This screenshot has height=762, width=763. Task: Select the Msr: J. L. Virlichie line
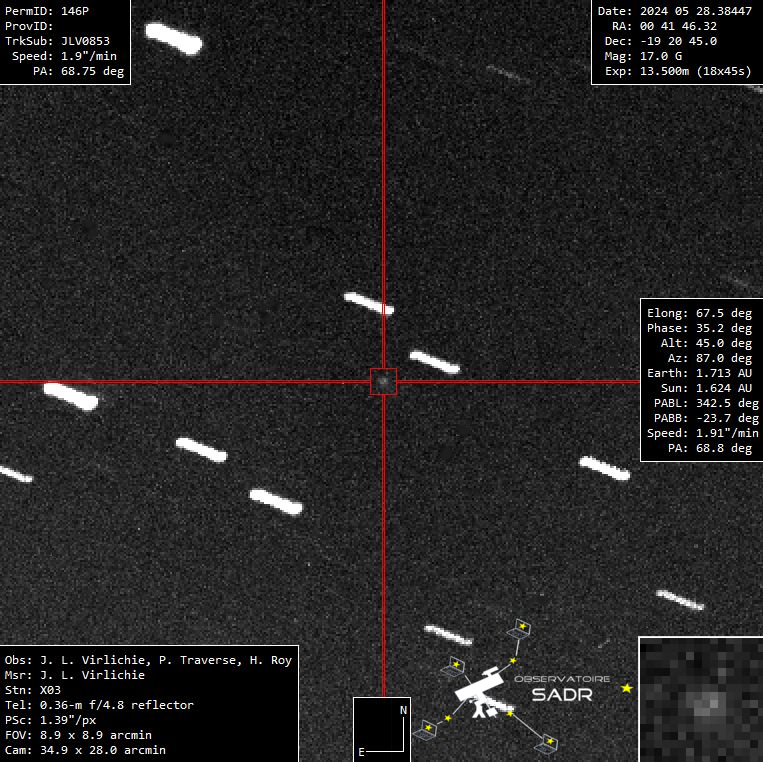(x=75, y=675)
